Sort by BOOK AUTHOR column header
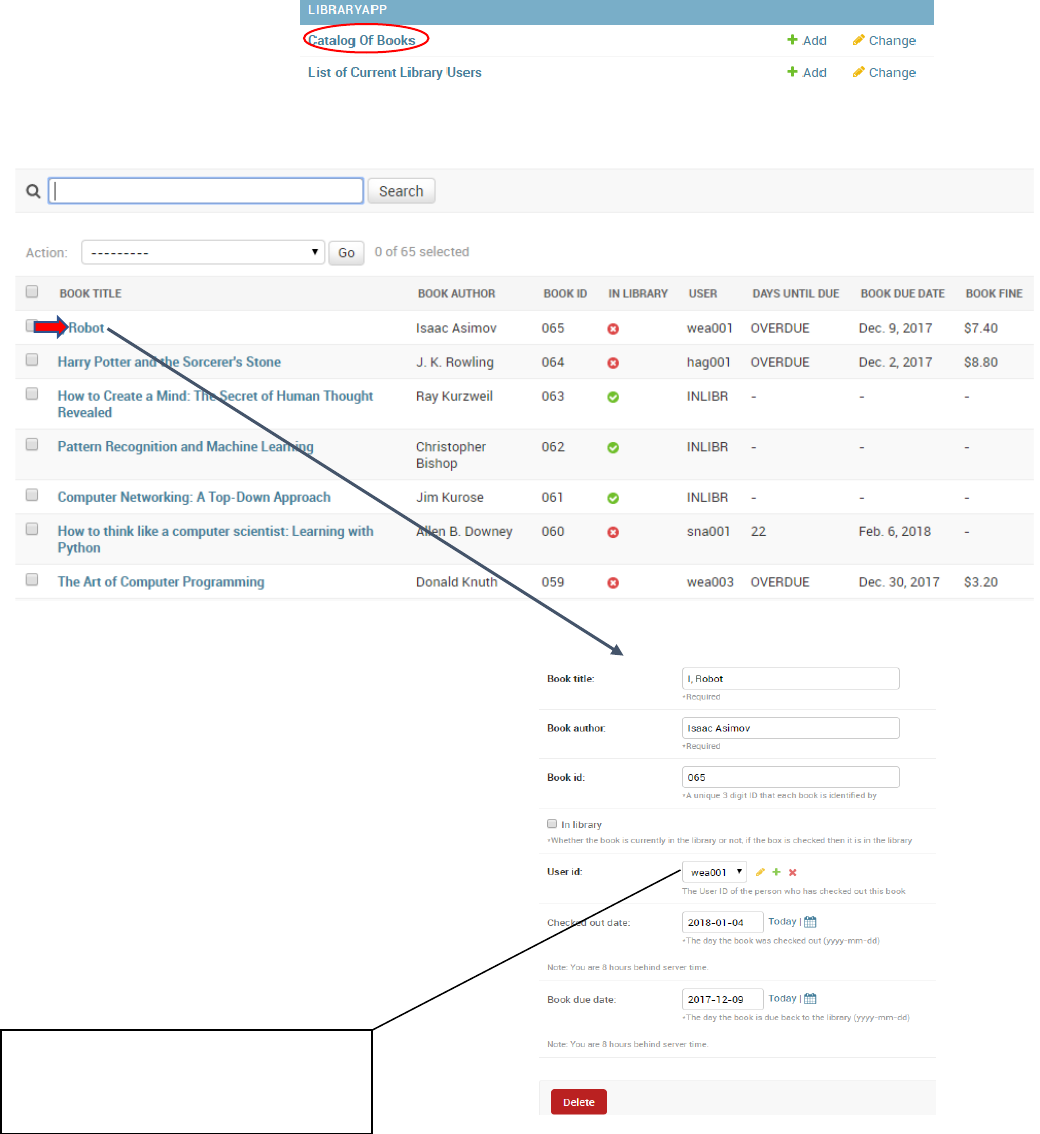1040x1134 pixels. point(456,294)
